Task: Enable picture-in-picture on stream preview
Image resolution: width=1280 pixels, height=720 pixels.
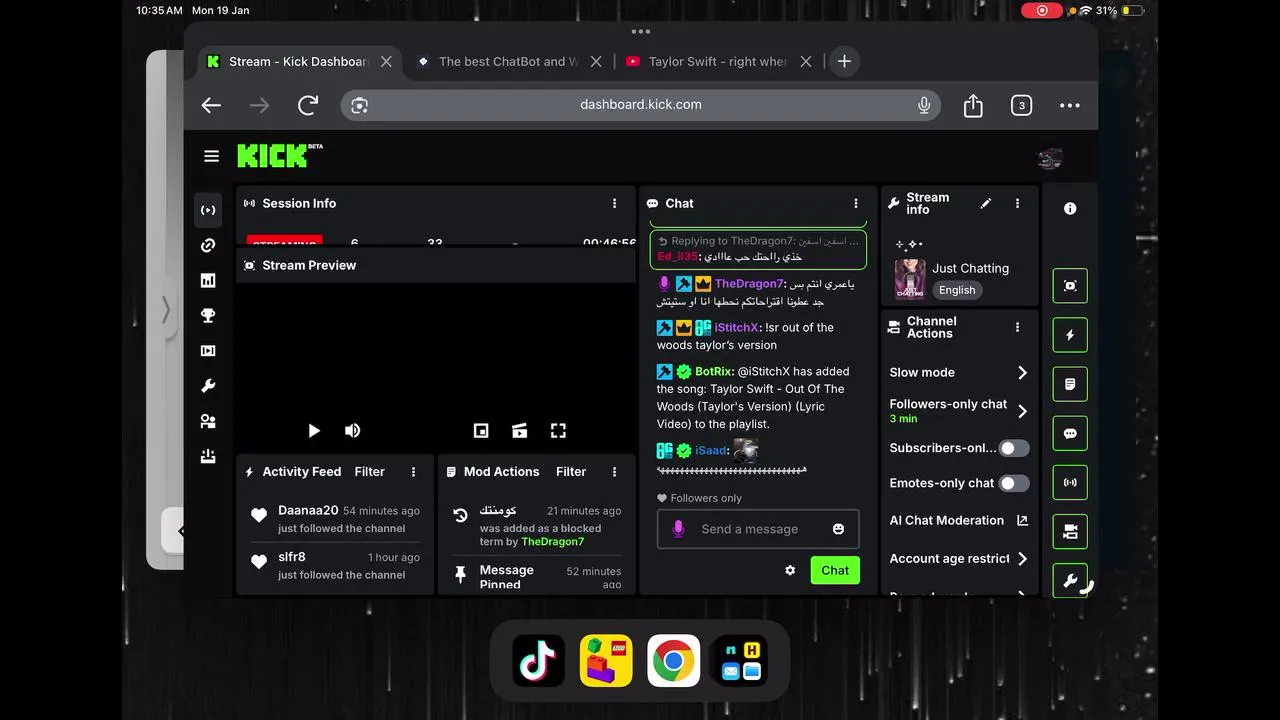Action: coord(481,431)
